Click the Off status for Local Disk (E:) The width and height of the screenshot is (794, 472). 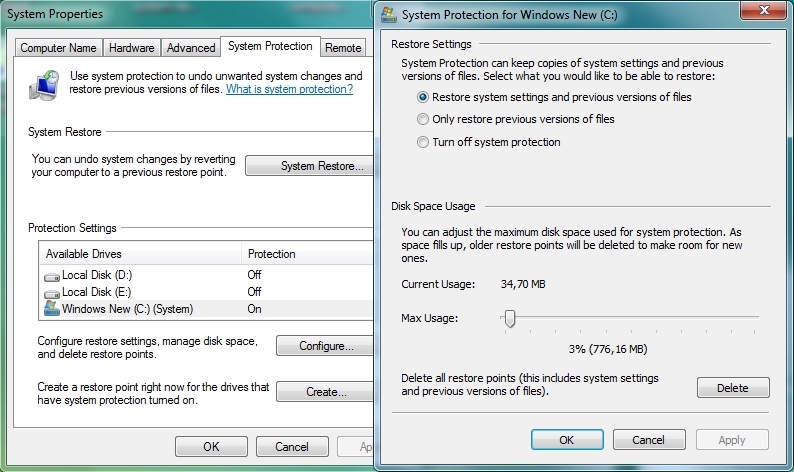tap(254, 292)
